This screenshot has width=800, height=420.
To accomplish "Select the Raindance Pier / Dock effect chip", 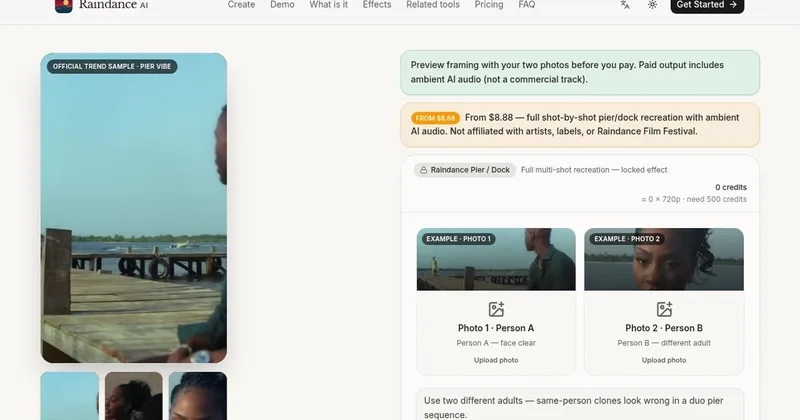I will pyautogui.click(x=465, y=170).
